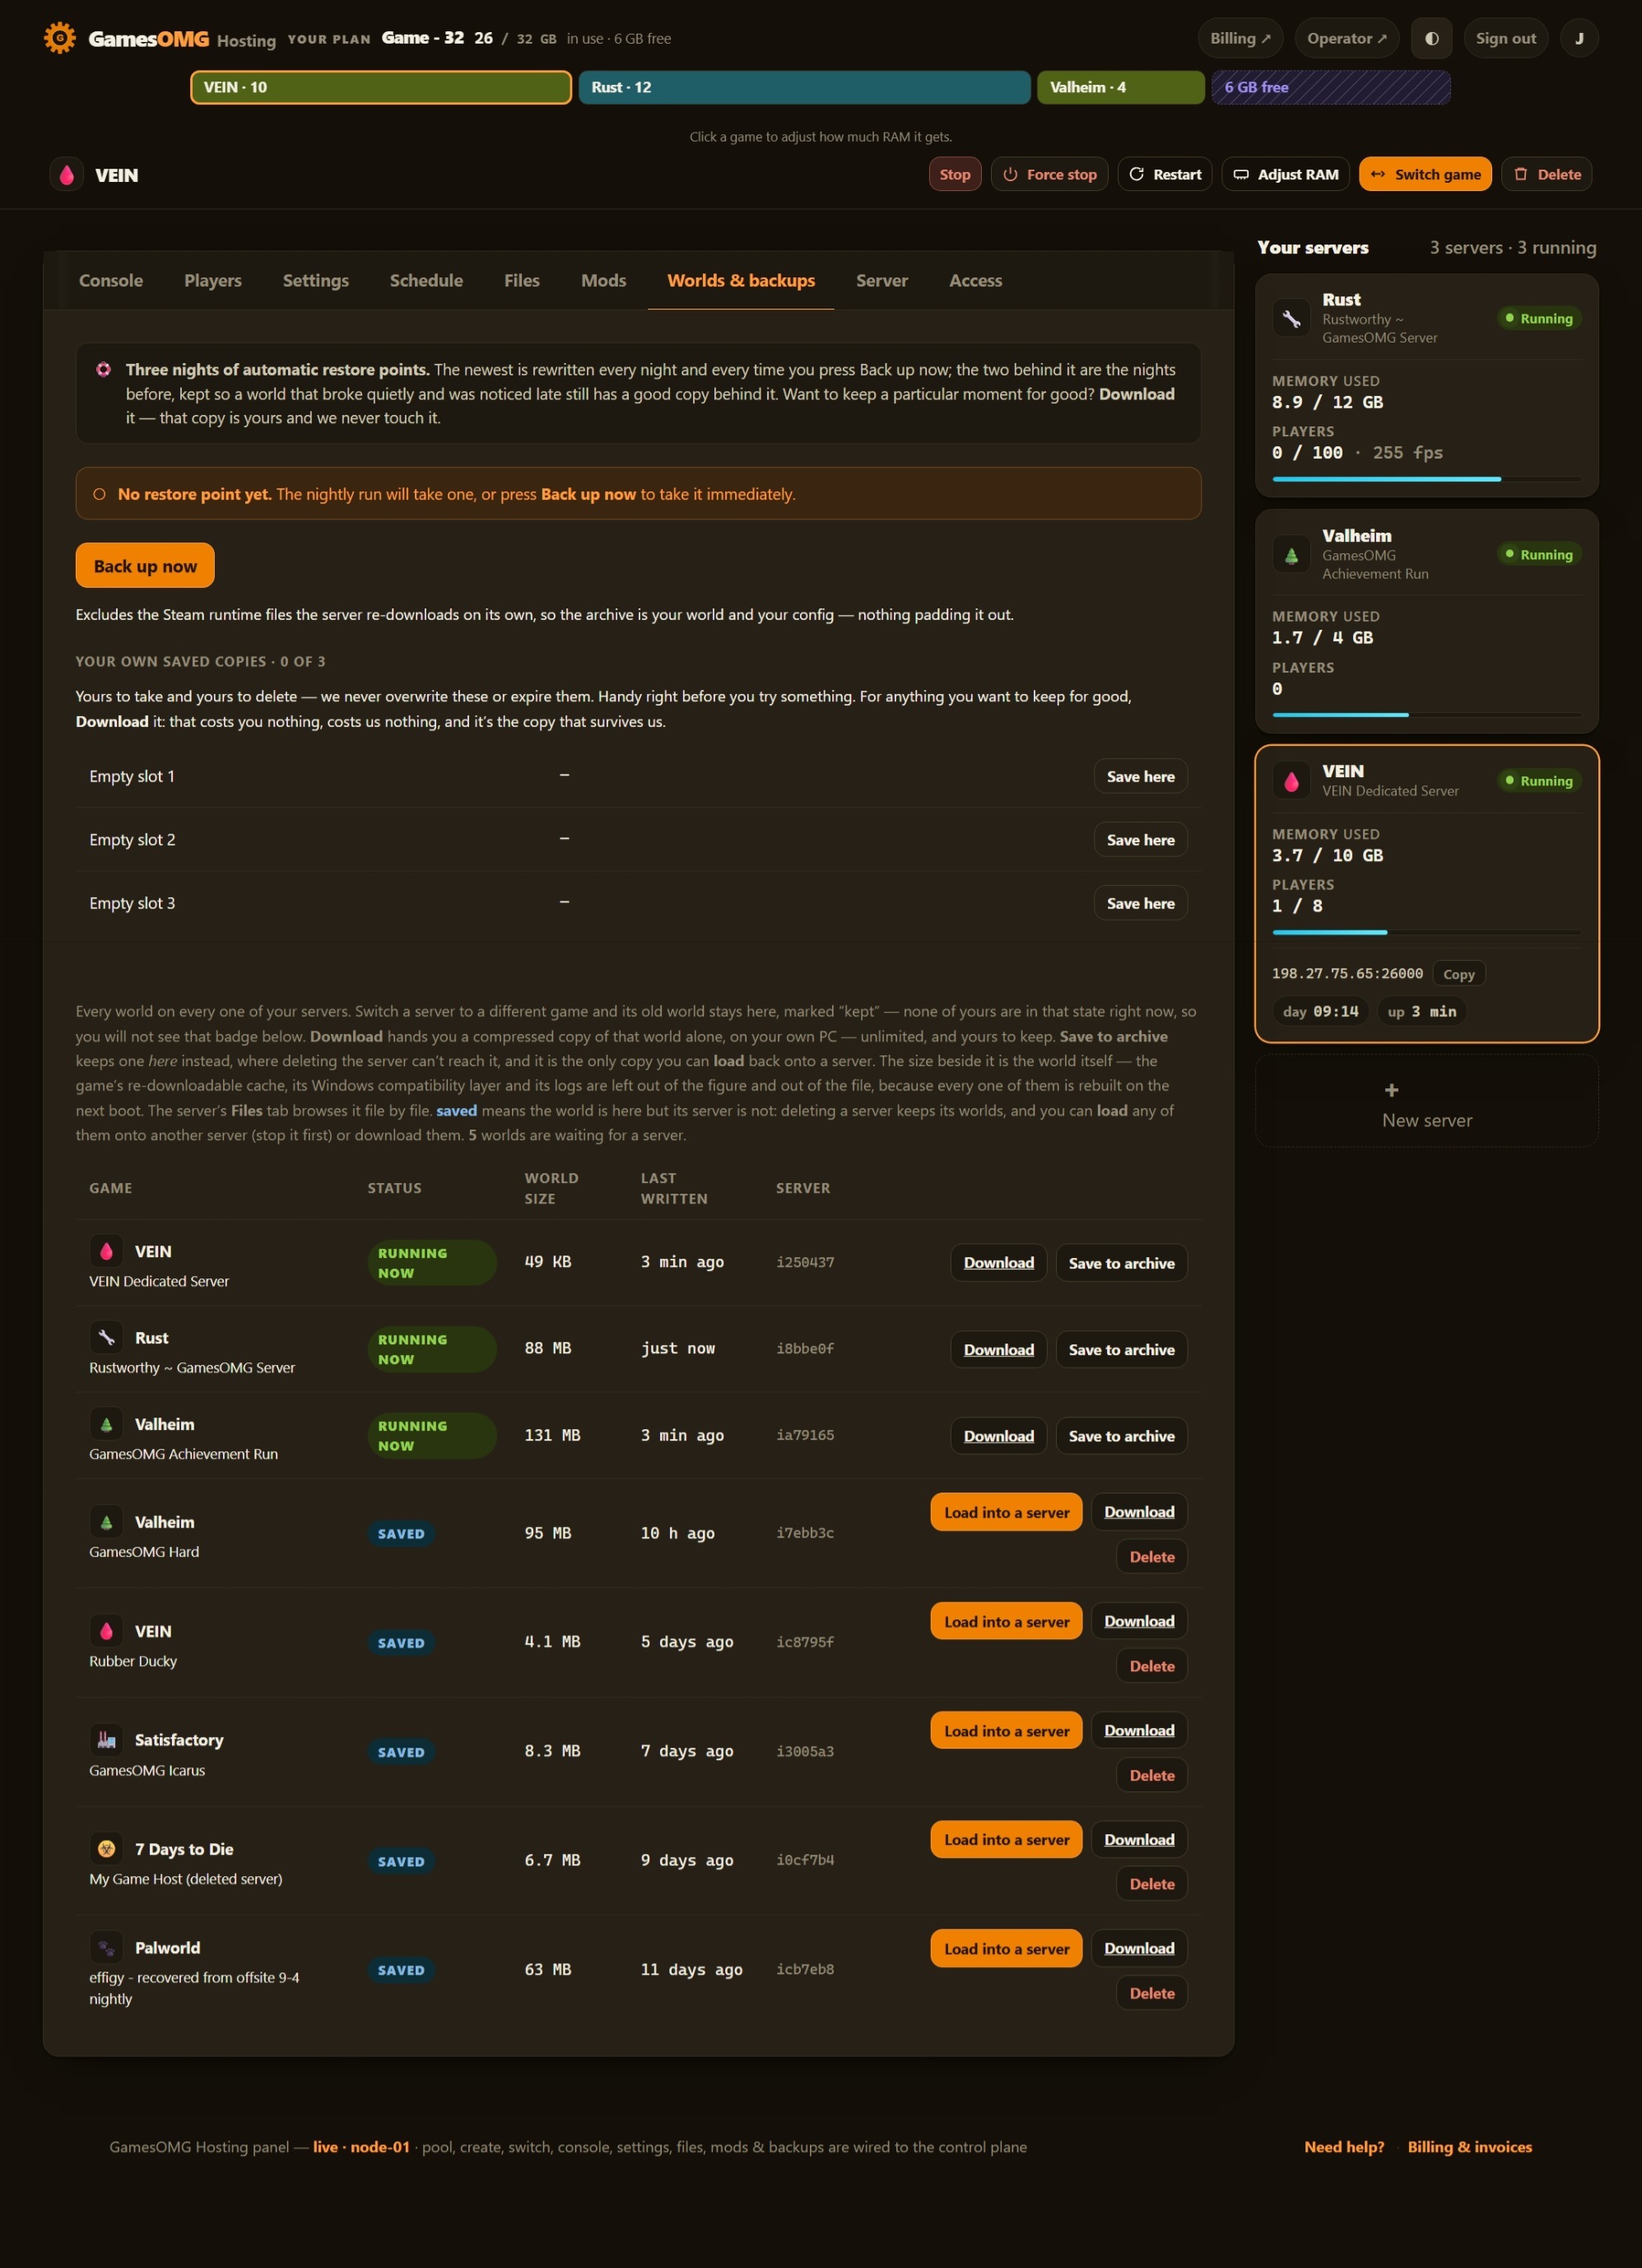
Task: Switch to the Players tab
Action: click(x=213, y=281)
